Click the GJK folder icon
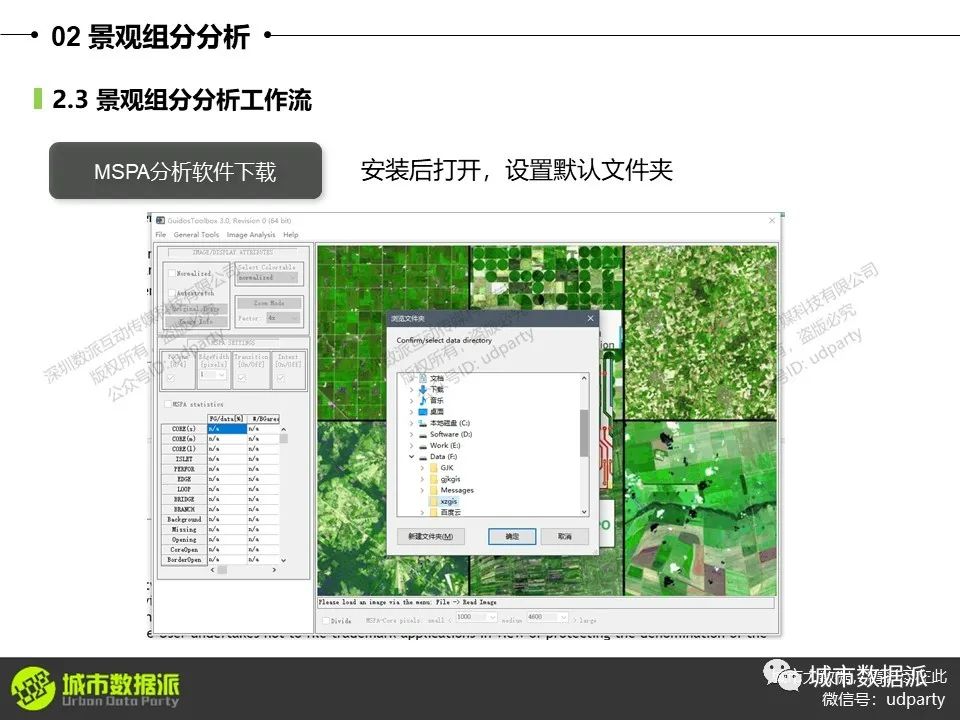This screenshot has width=960, height=720. tap(434, 467)
